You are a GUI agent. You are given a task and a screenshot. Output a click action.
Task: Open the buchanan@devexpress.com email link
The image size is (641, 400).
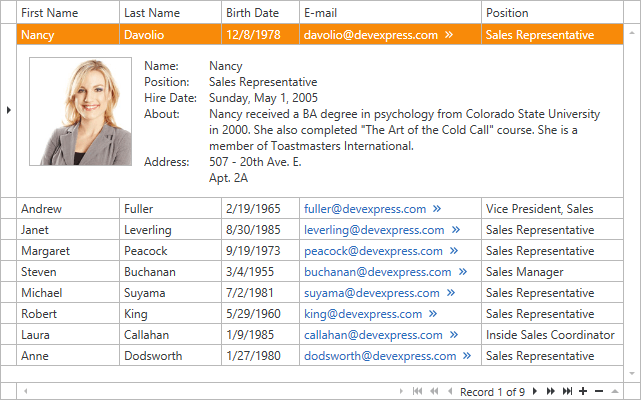tap(375, 272)
